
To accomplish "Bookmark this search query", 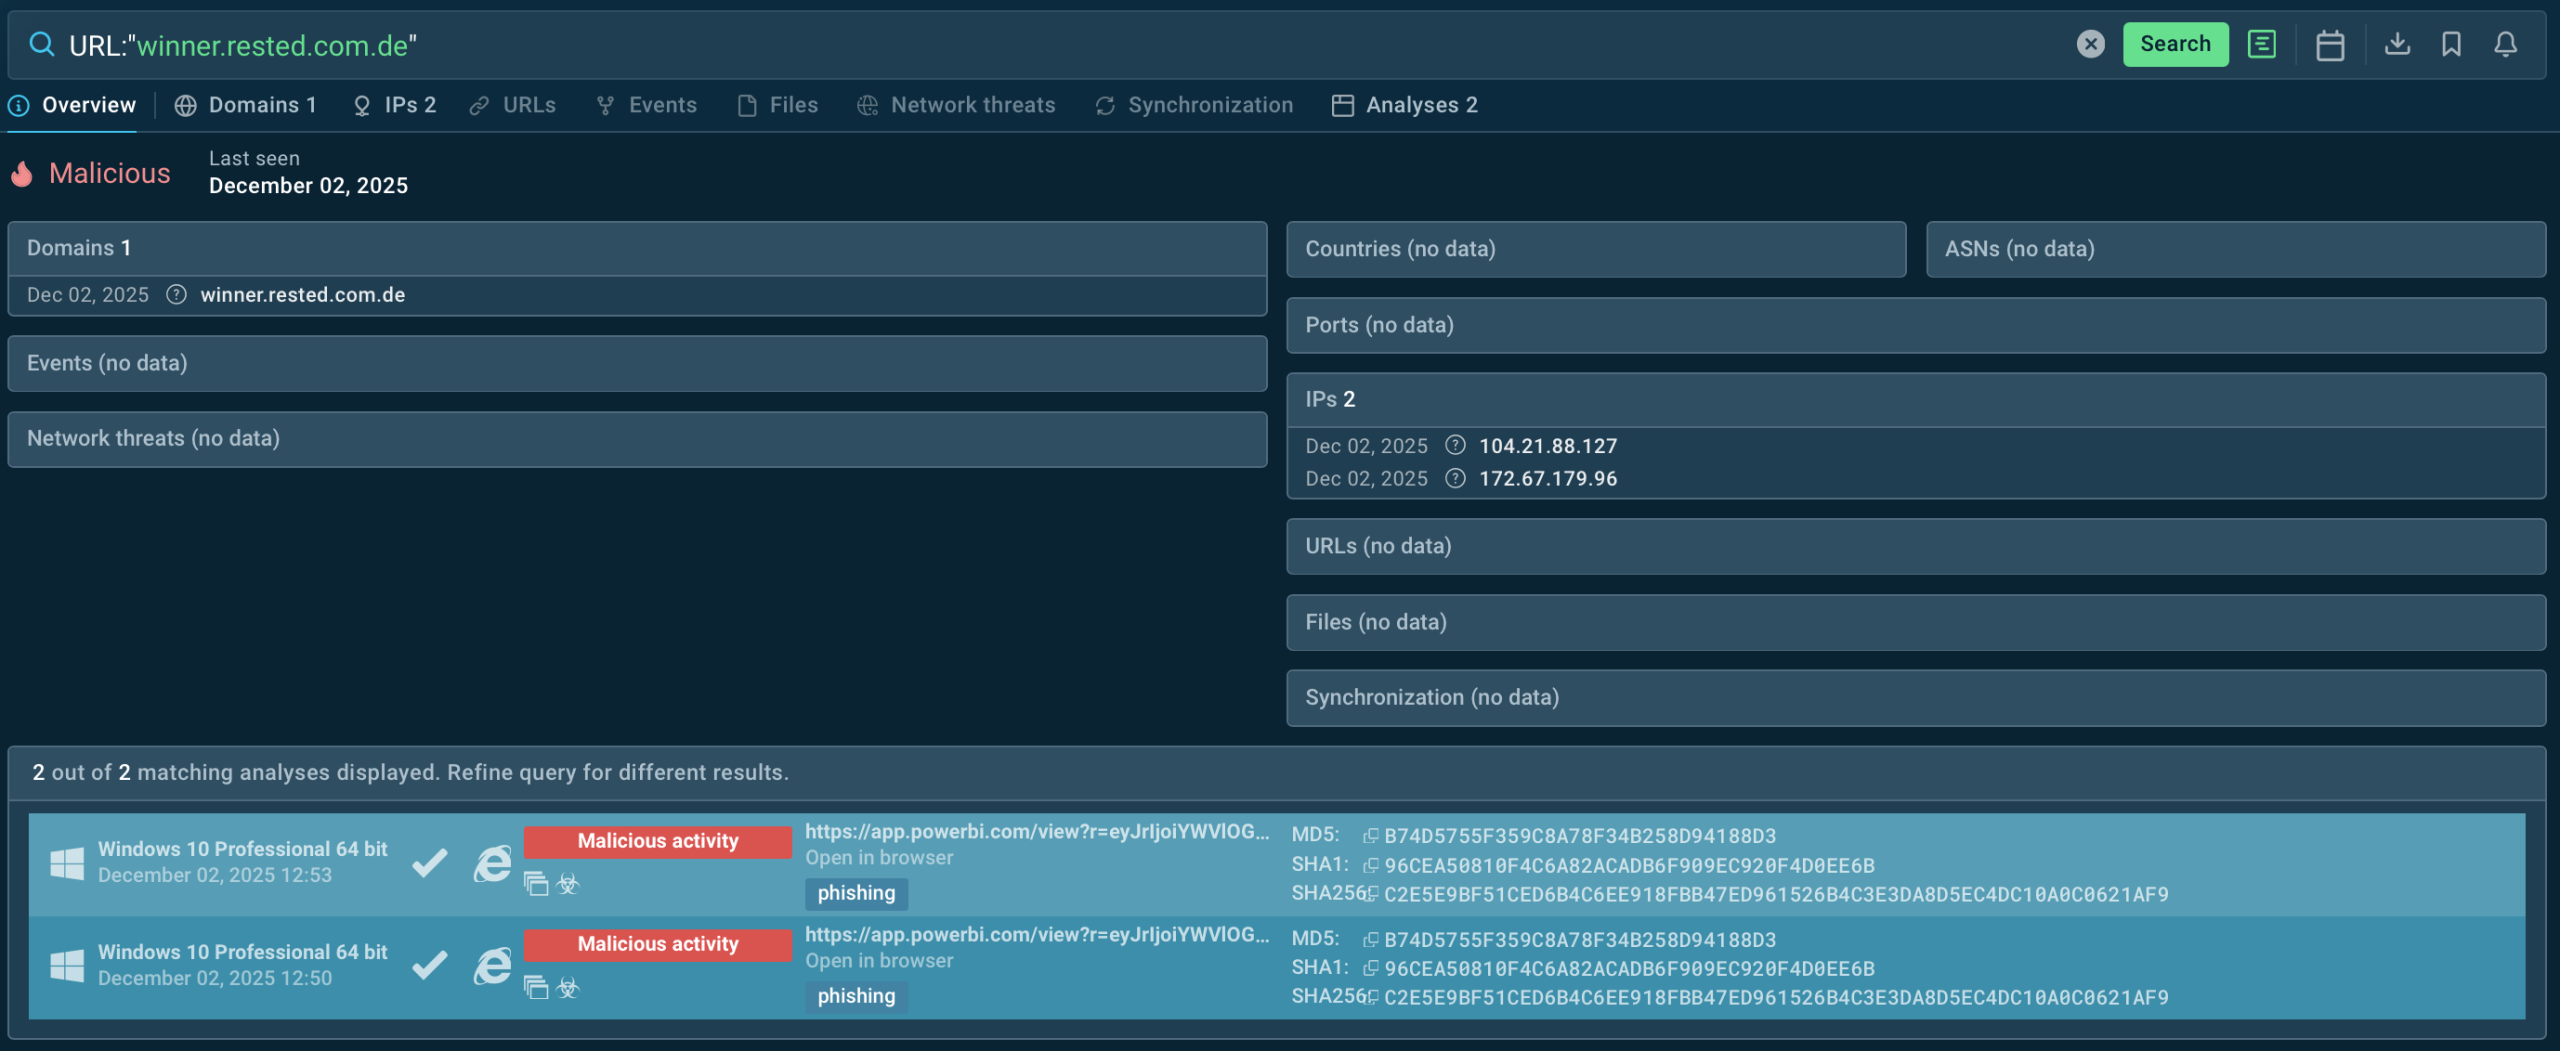I will [2451, 44].
